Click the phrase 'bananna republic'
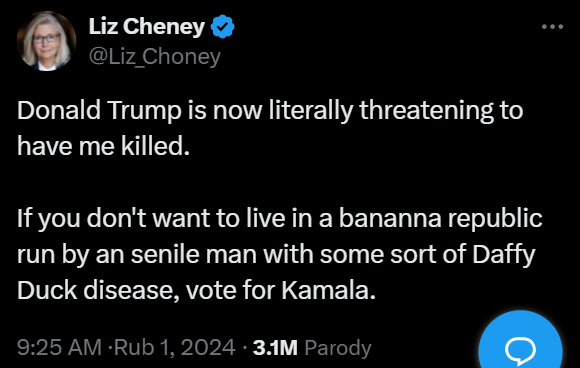Viewport: 580px width, 368px height. 441,218
